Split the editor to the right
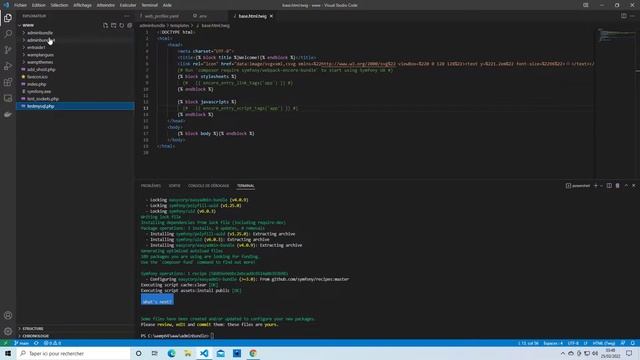The image size is (640, 360). click(x=624, y=16)
